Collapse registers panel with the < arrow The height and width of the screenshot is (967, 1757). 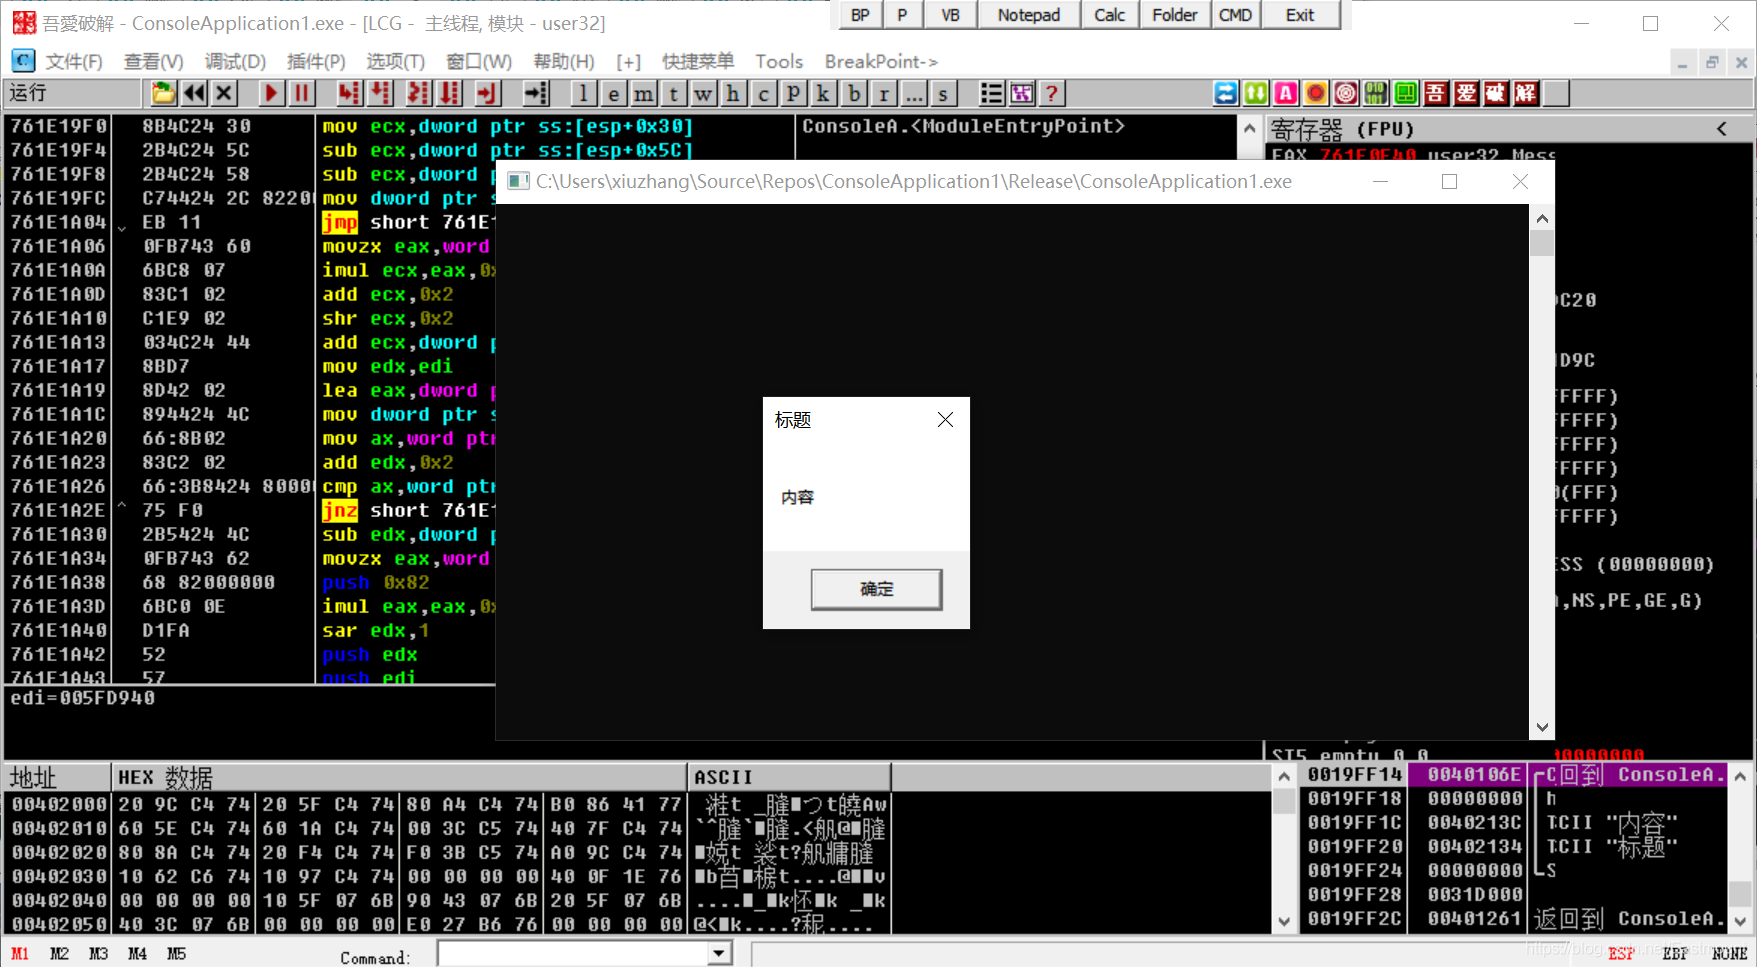1722,129
